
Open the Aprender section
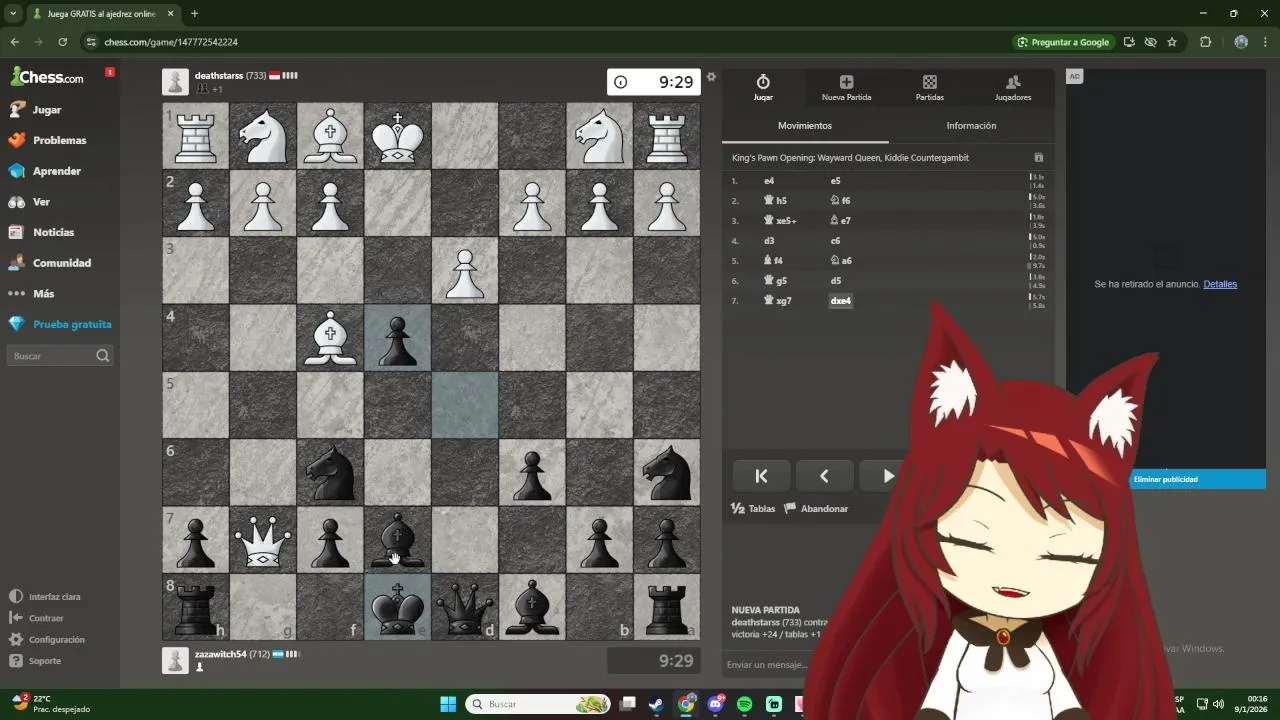point(56,171)
